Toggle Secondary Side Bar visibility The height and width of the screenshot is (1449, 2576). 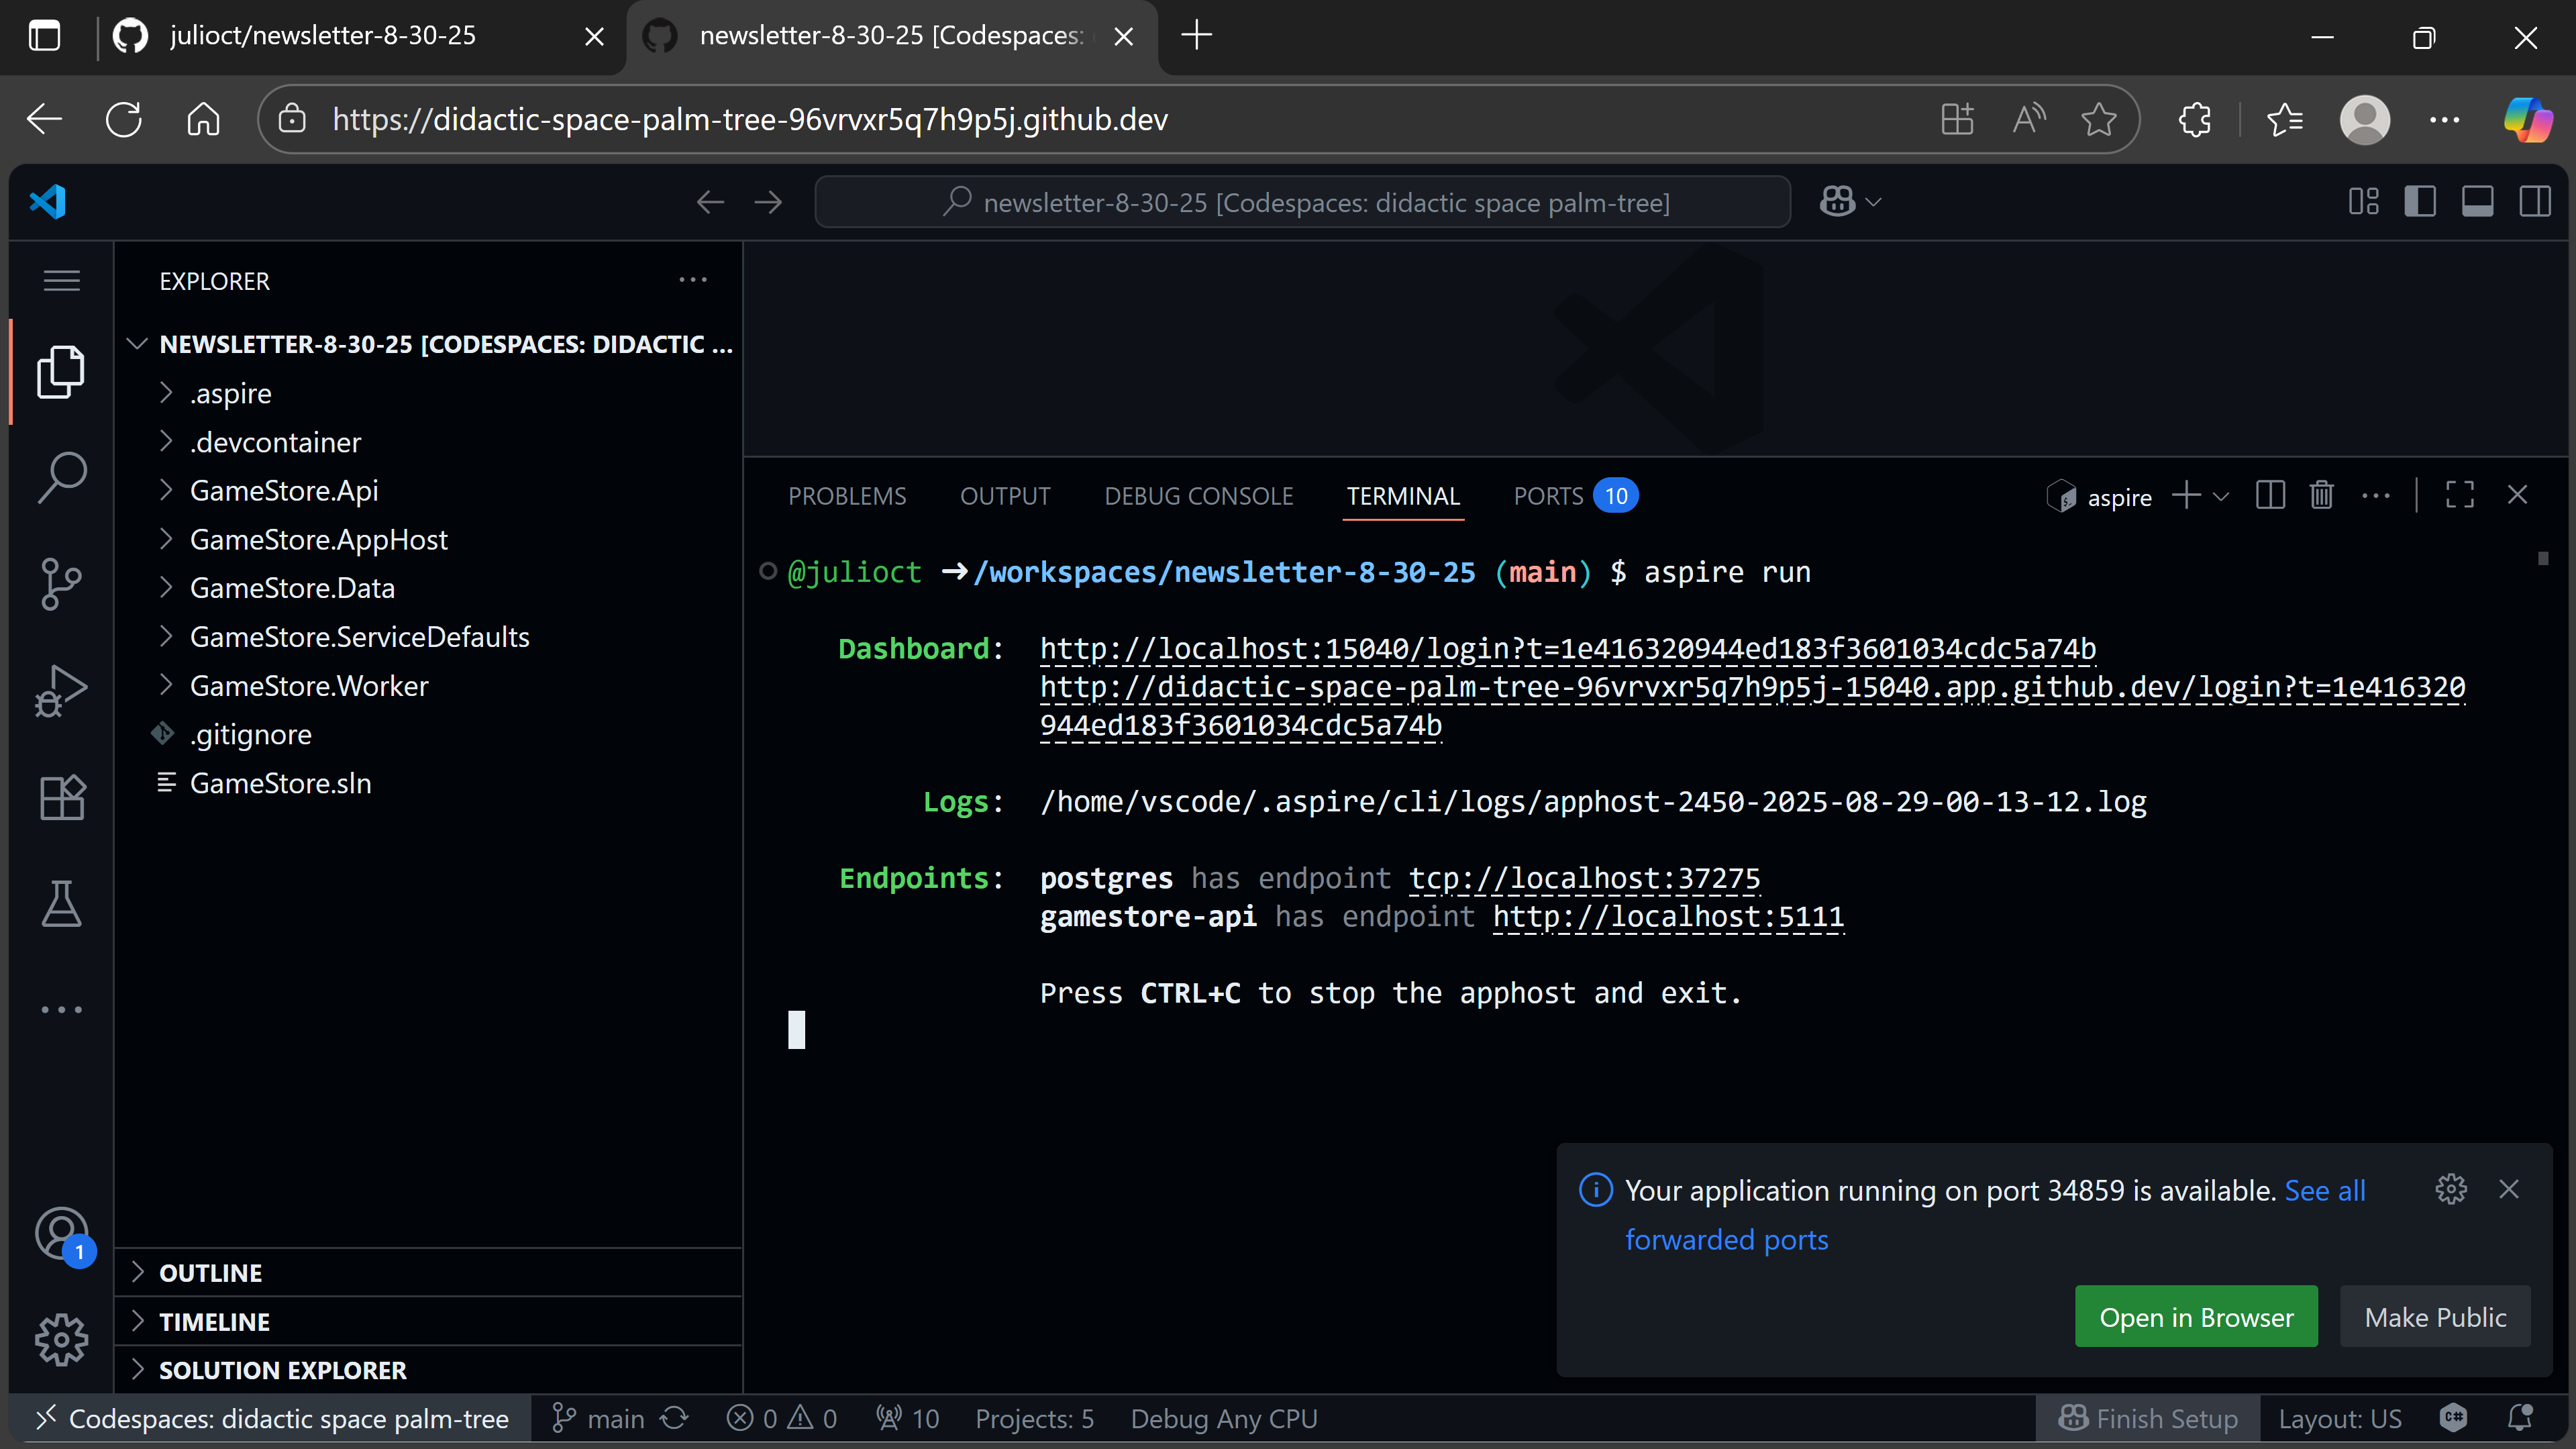pos(2535,202)
